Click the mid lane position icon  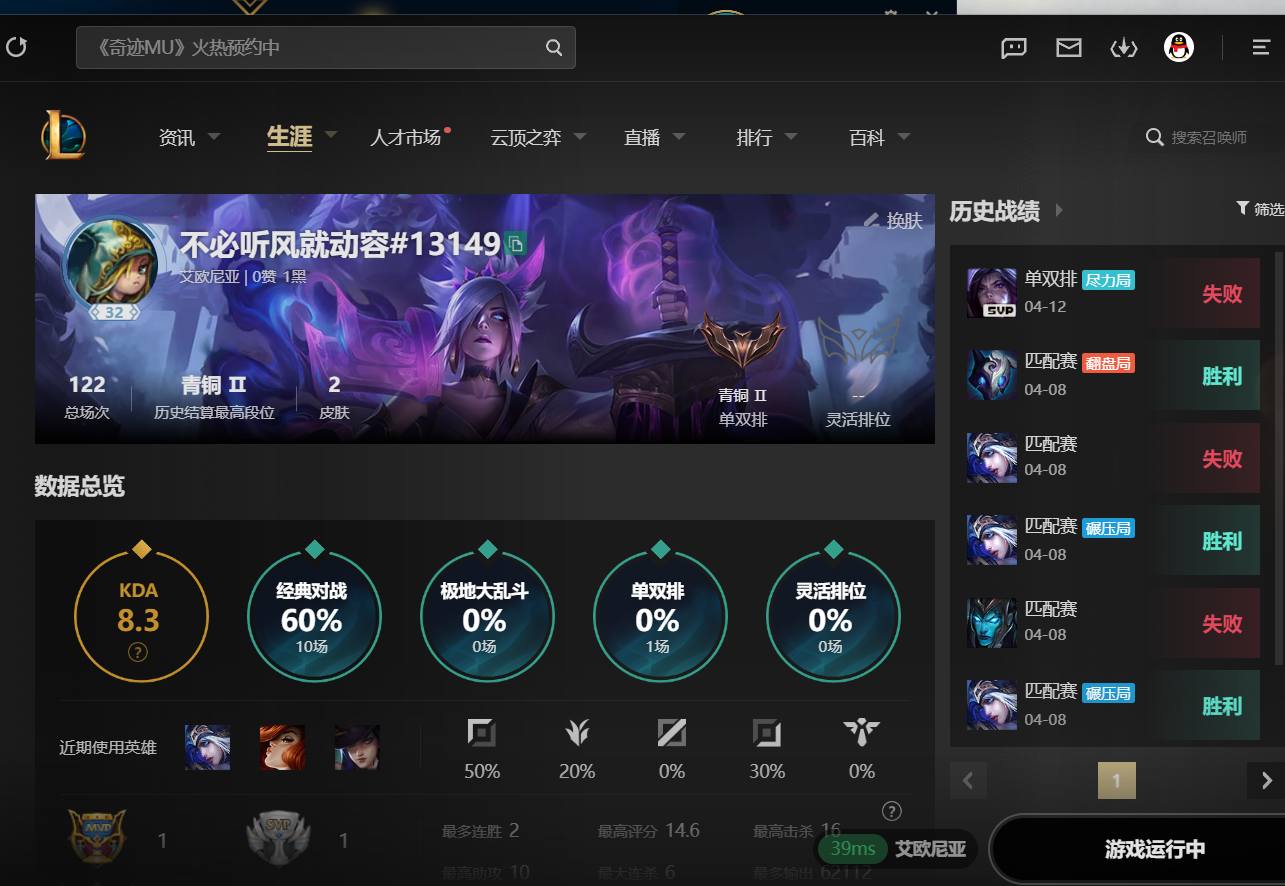point(672,734)
